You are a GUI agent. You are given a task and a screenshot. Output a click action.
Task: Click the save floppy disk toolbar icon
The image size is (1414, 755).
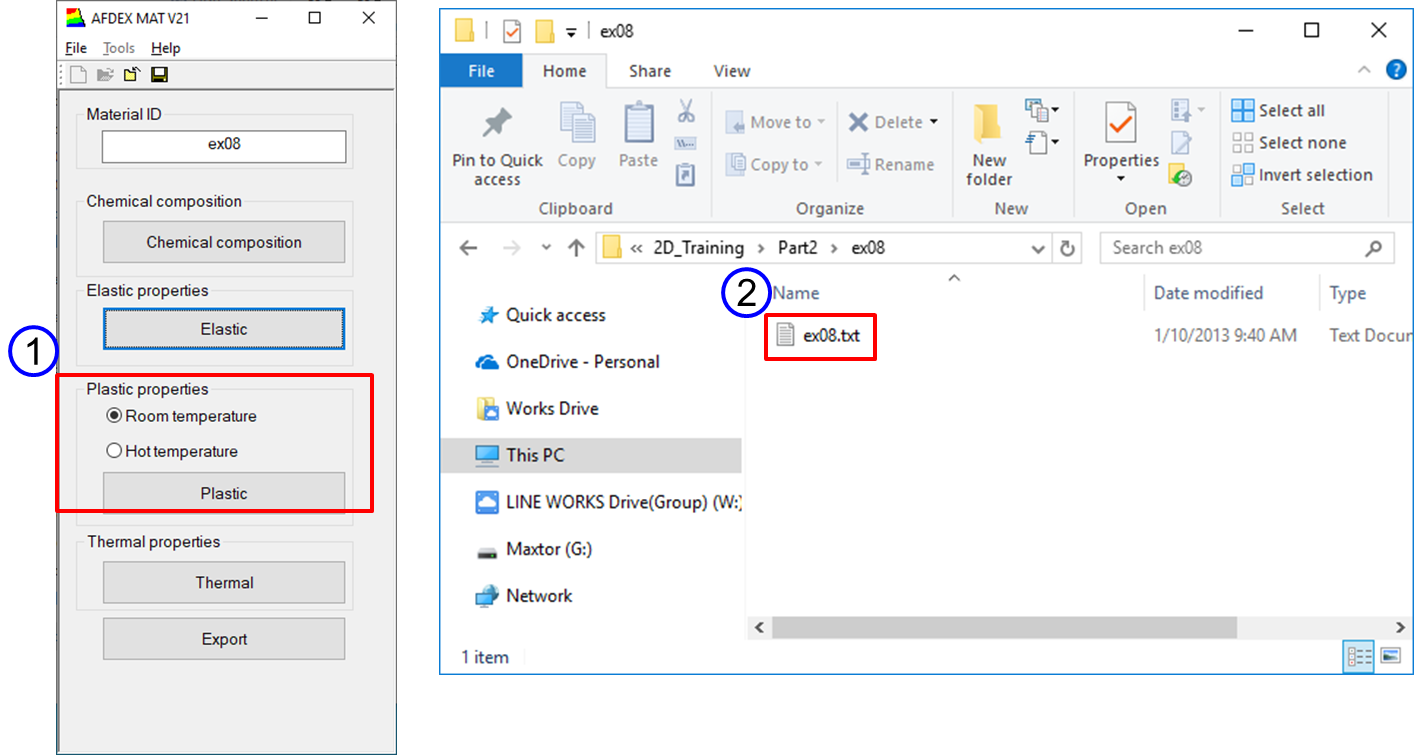pyautogui.click(x=159, y=75)
